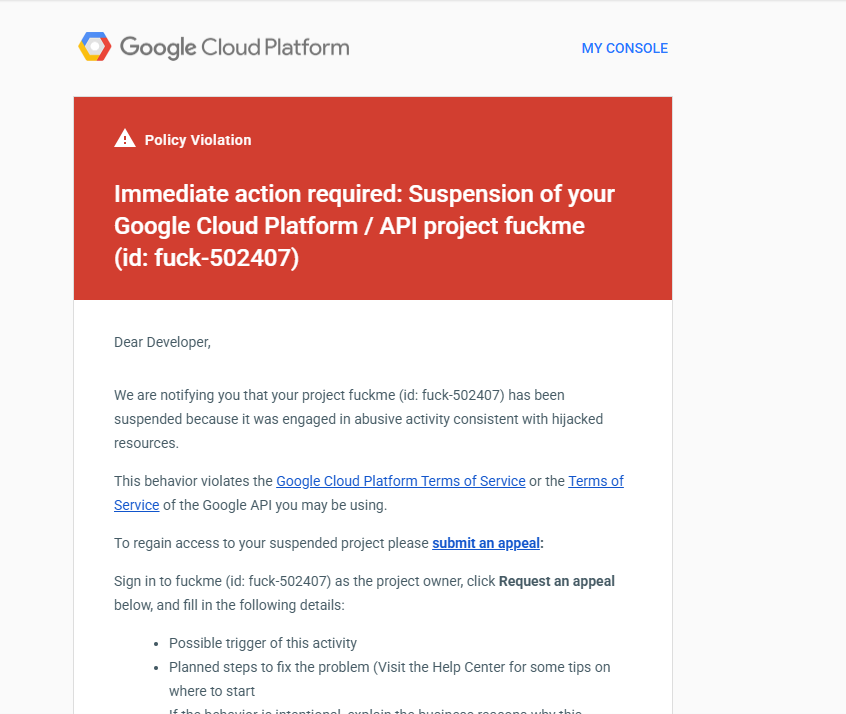Click the white warning triangle icon
The width and height of the screenshot is (846, 714).
[x=125, y=138]
